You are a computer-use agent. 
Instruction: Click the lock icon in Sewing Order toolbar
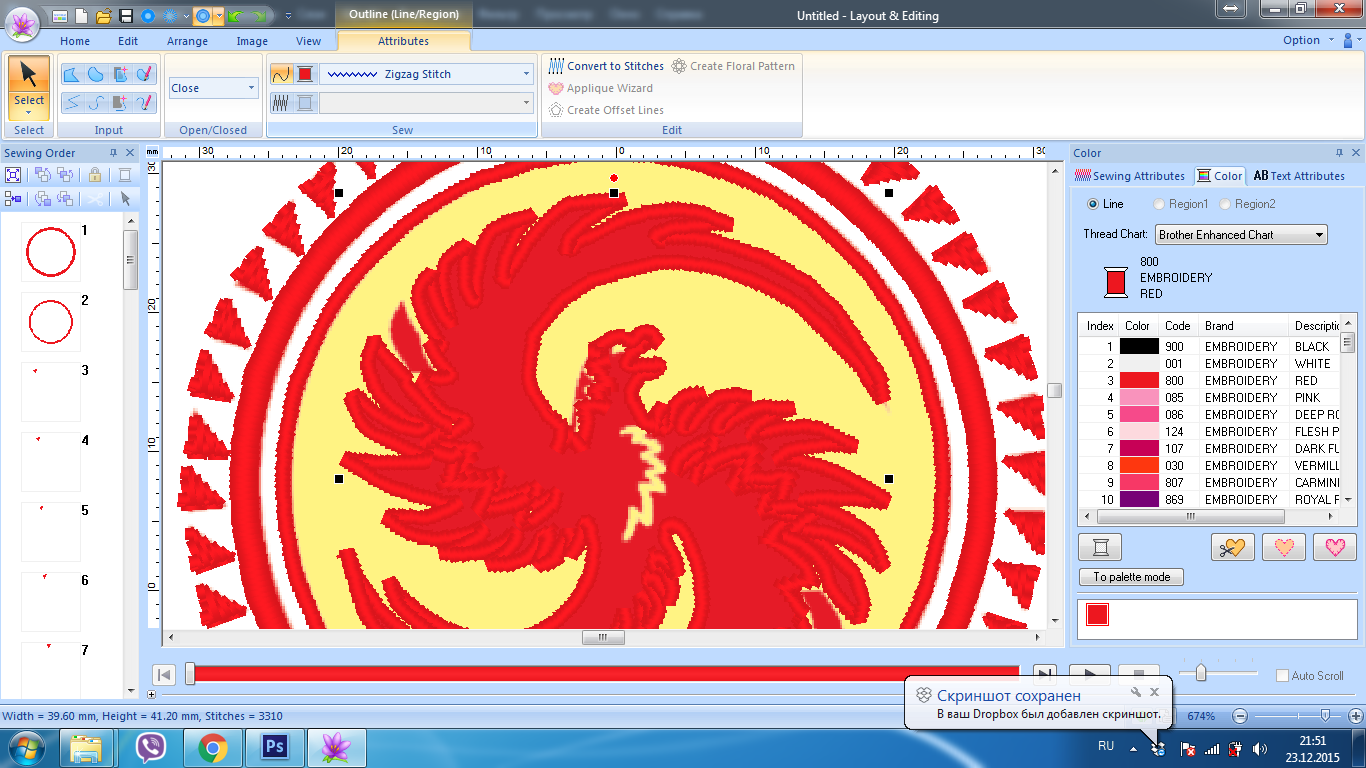(95, 175)
